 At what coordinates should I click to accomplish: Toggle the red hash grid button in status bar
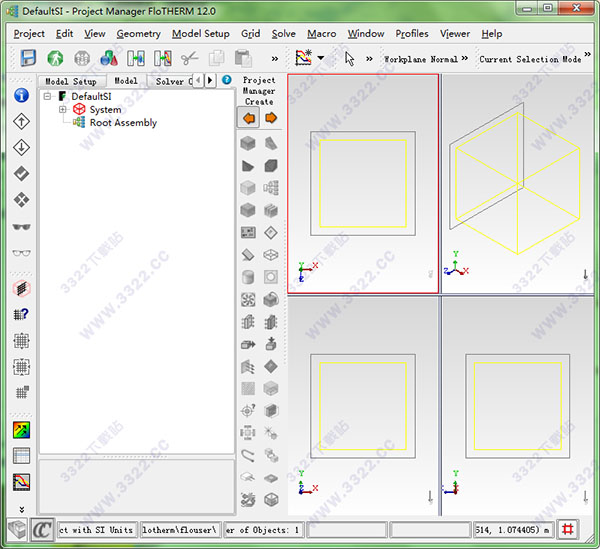click(x=568, y=530)
